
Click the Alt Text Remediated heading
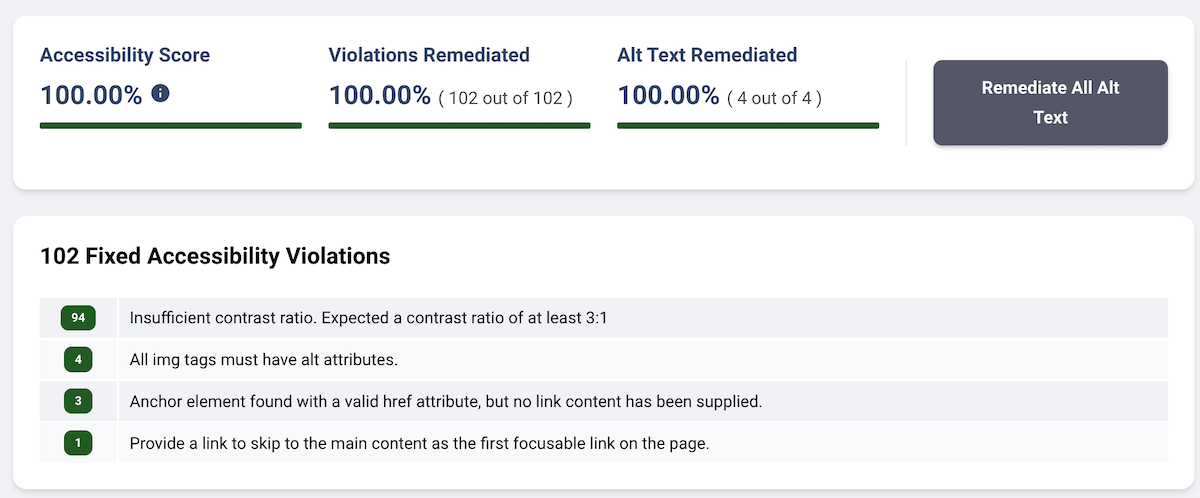click(707, 55)
